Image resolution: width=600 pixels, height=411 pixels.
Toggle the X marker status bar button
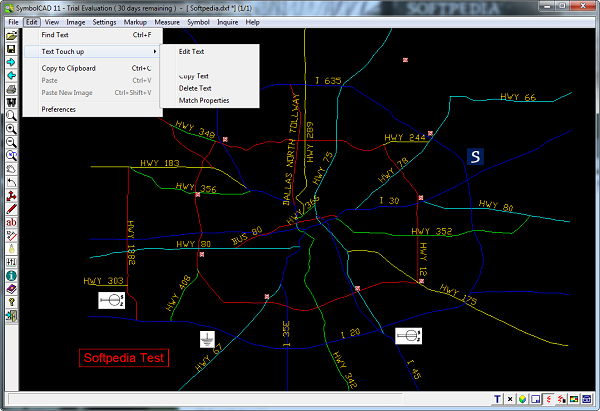pos(509,401)
